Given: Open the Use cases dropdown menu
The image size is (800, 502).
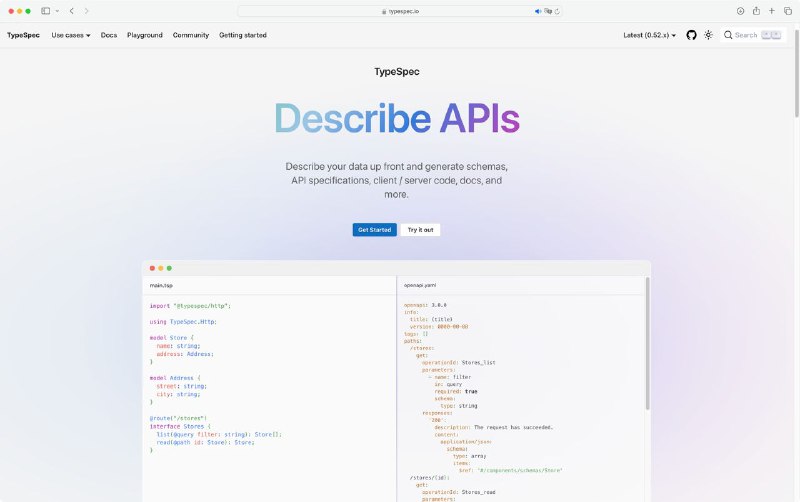Looking at the screenshot, I should [x=71, y=35].
